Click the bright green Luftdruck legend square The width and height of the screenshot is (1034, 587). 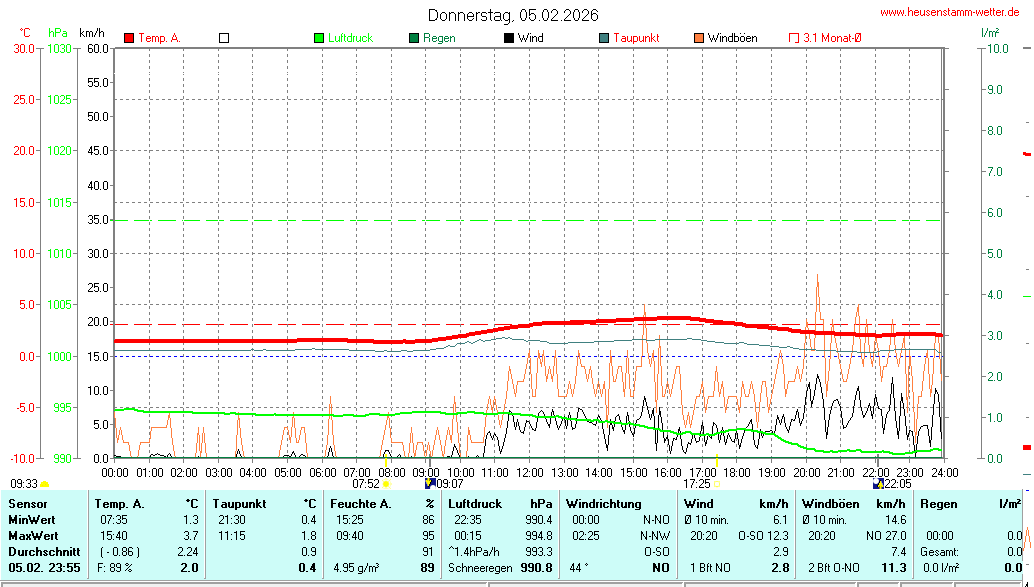[x=319, y=38]
